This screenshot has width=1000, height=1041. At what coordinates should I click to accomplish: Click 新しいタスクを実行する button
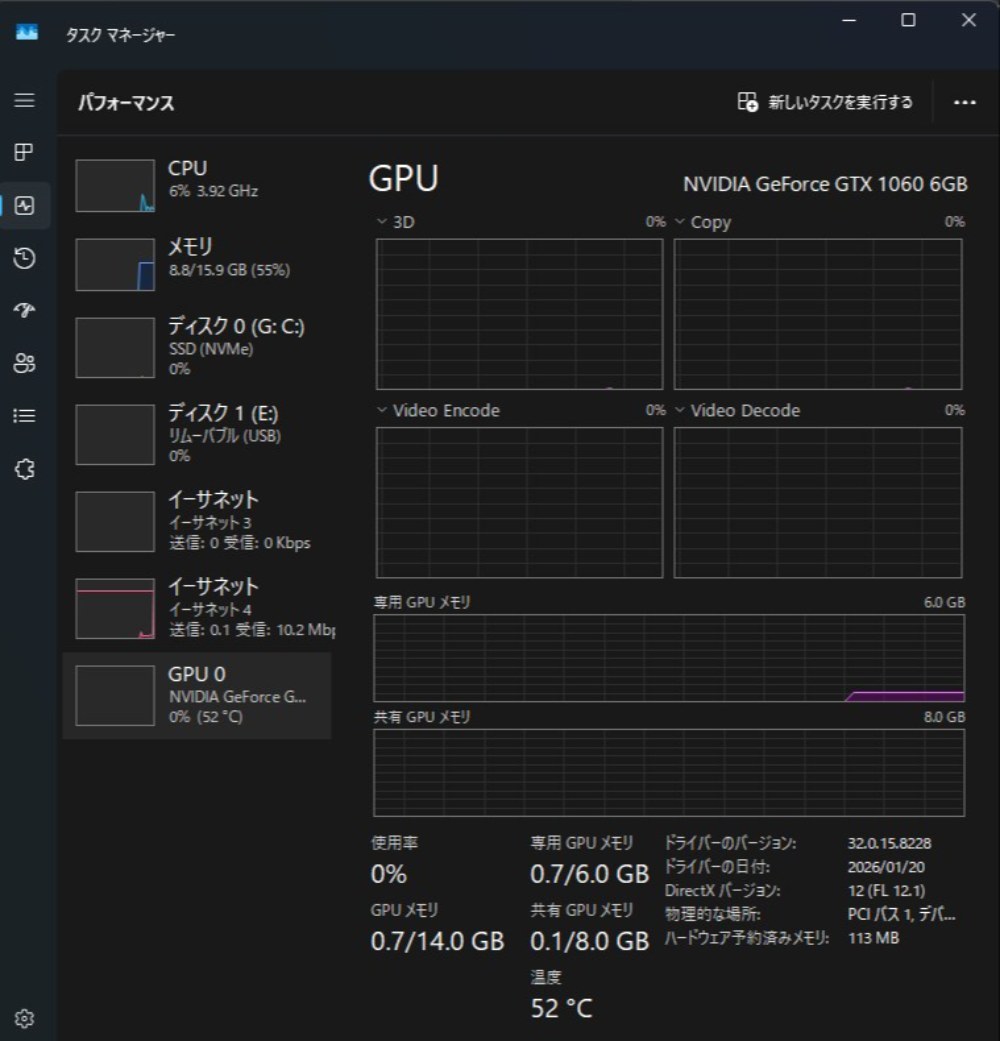pos(825,102)
